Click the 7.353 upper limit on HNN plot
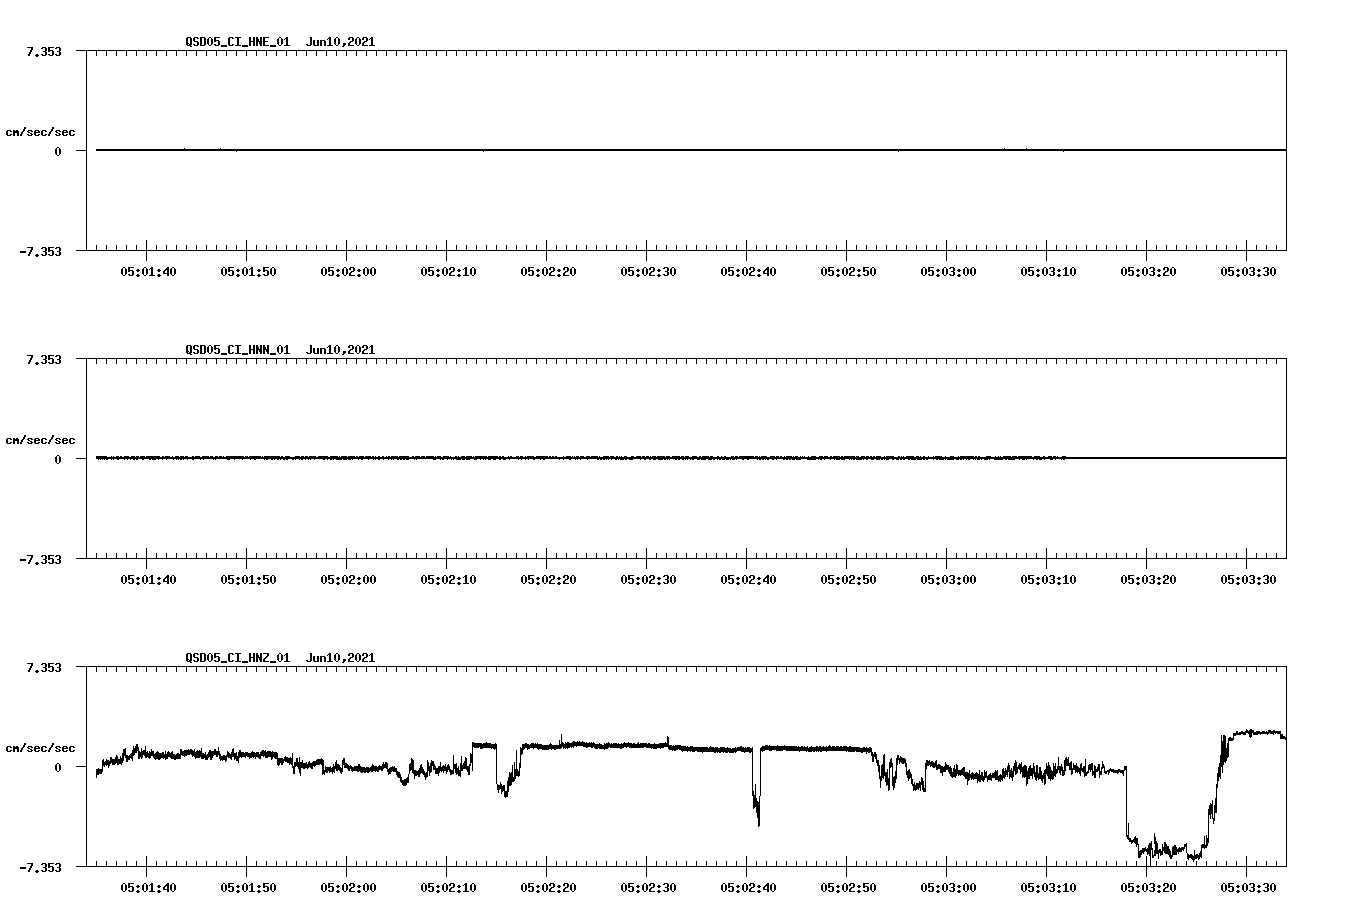 [44, 359]
